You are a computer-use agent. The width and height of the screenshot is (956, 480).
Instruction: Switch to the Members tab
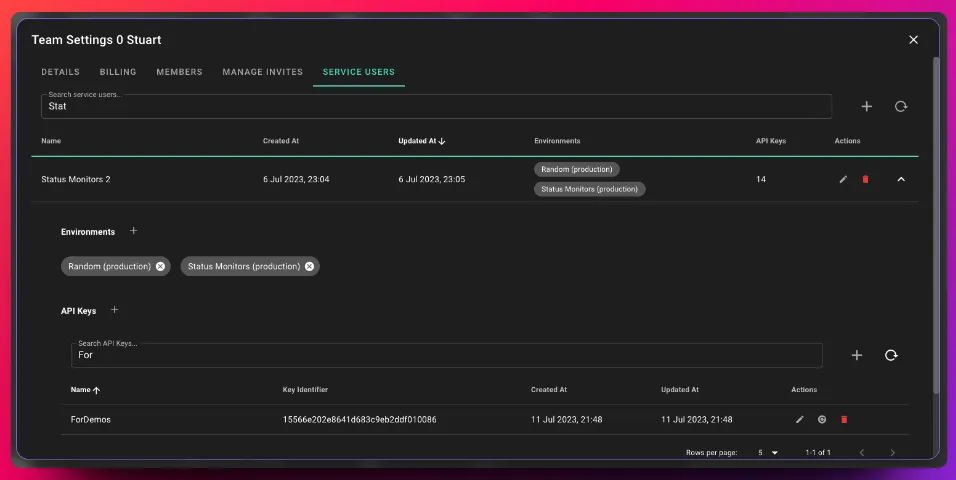coord(179,72)
